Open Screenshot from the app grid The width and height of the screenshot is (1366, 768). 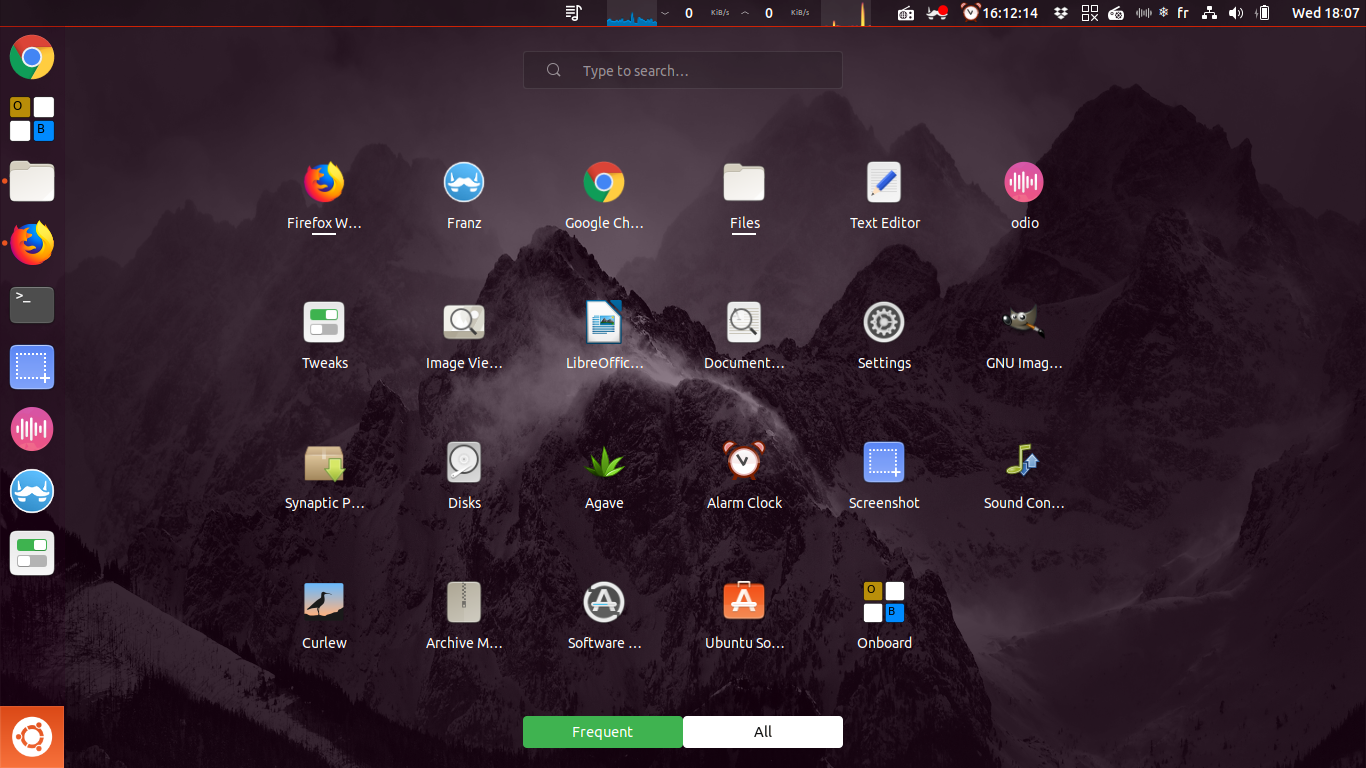(884, 476)
